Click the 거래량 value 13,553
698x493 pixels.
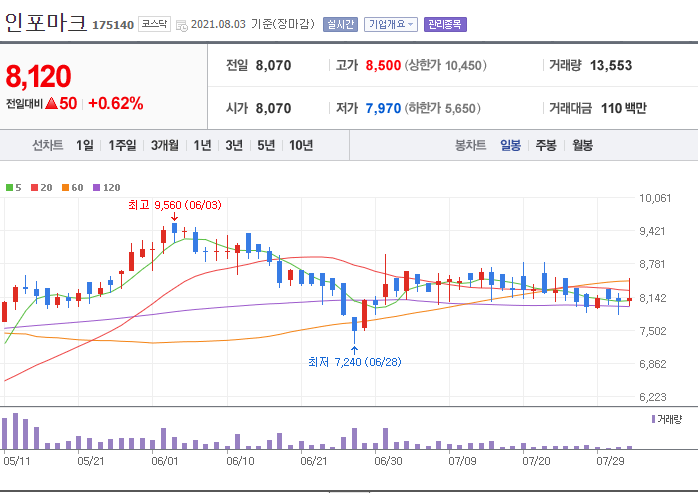coord(611,65)
